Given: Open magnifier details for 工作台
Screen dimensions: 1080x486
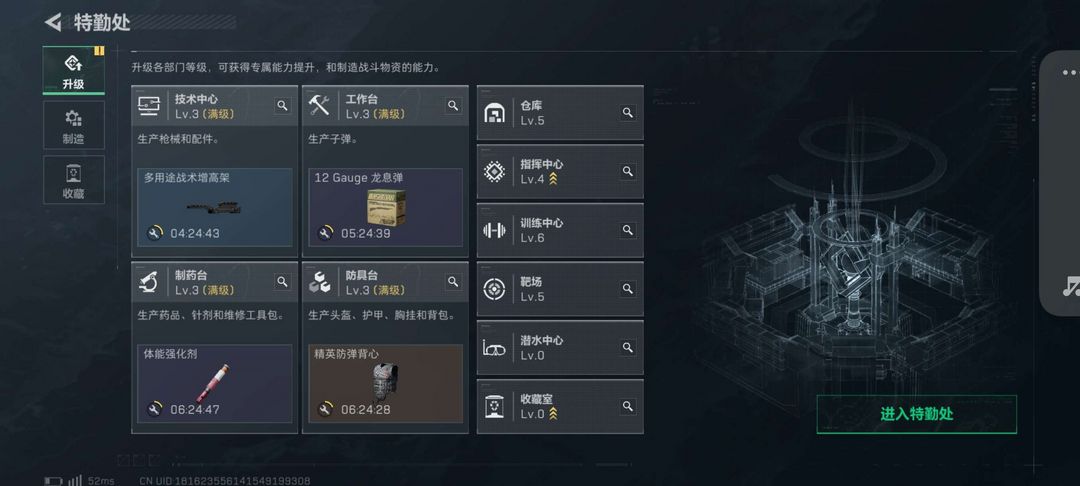Looking at the screenshot, I should [x=453, y=105].
